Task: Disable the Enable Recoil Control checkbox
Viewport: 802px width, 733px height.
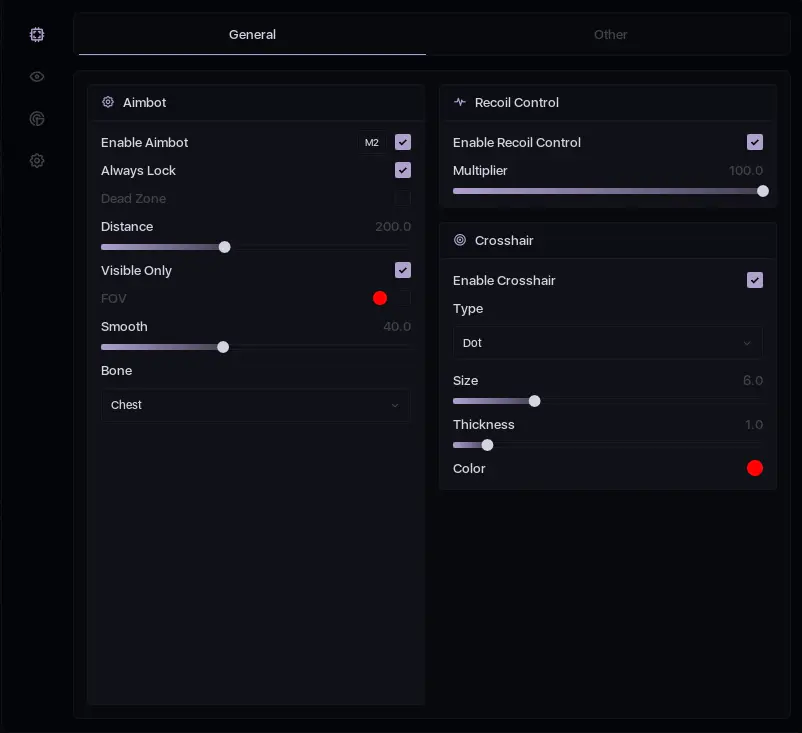Action: (755, 142)
